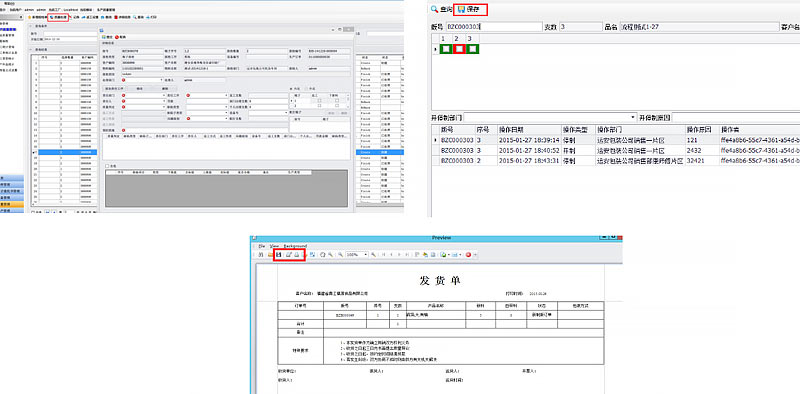This screenshot has width=800, height=394.
Task: Click the red-highlighted toolbar button in main window
Action: click(x=58, y=17)
